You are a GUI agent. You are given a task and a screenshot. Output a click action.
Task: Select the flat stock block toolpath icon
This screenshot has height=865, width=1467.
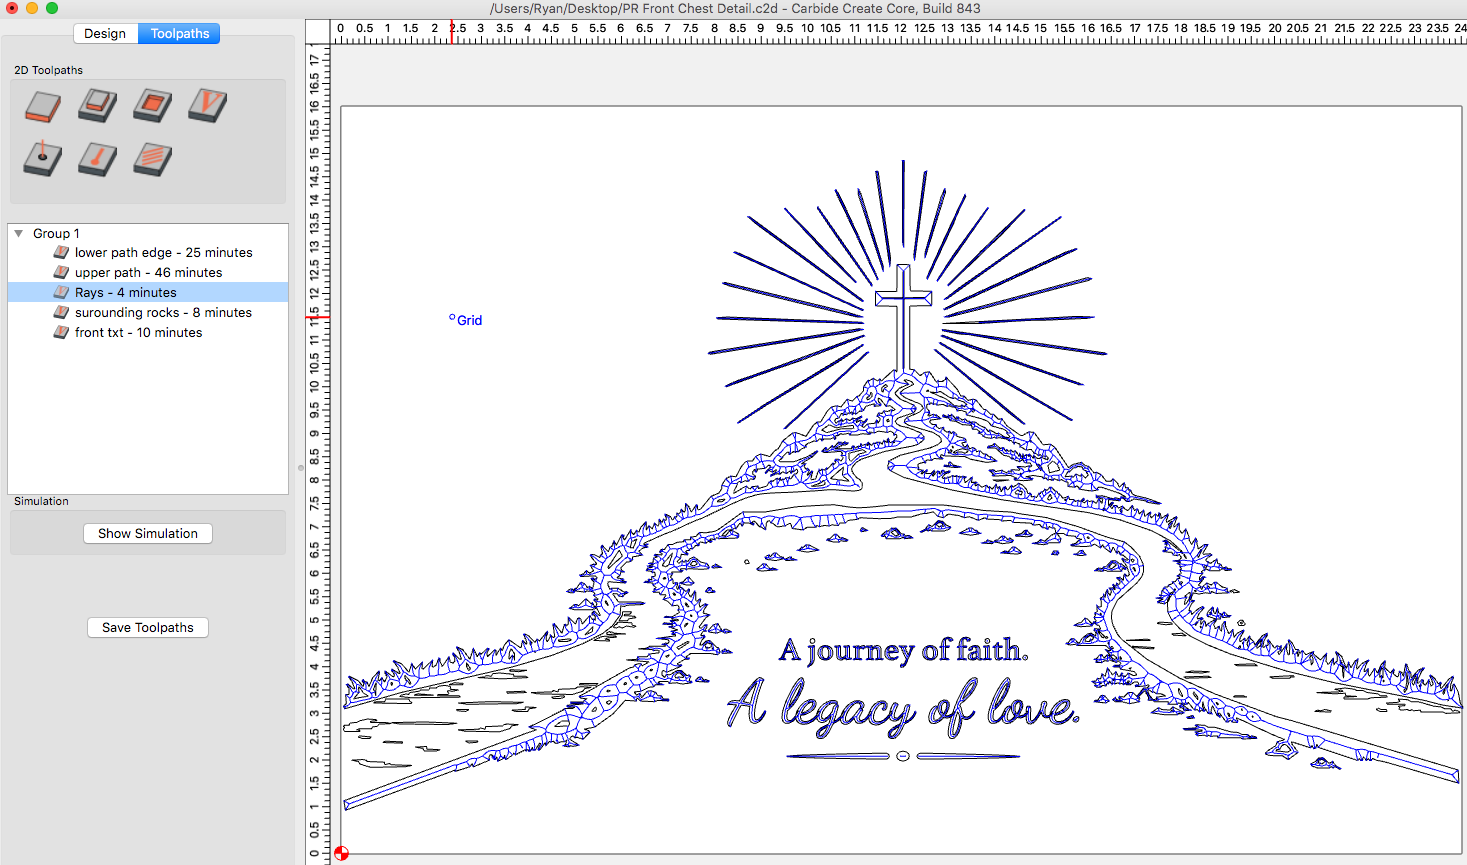tap(43, 106)
